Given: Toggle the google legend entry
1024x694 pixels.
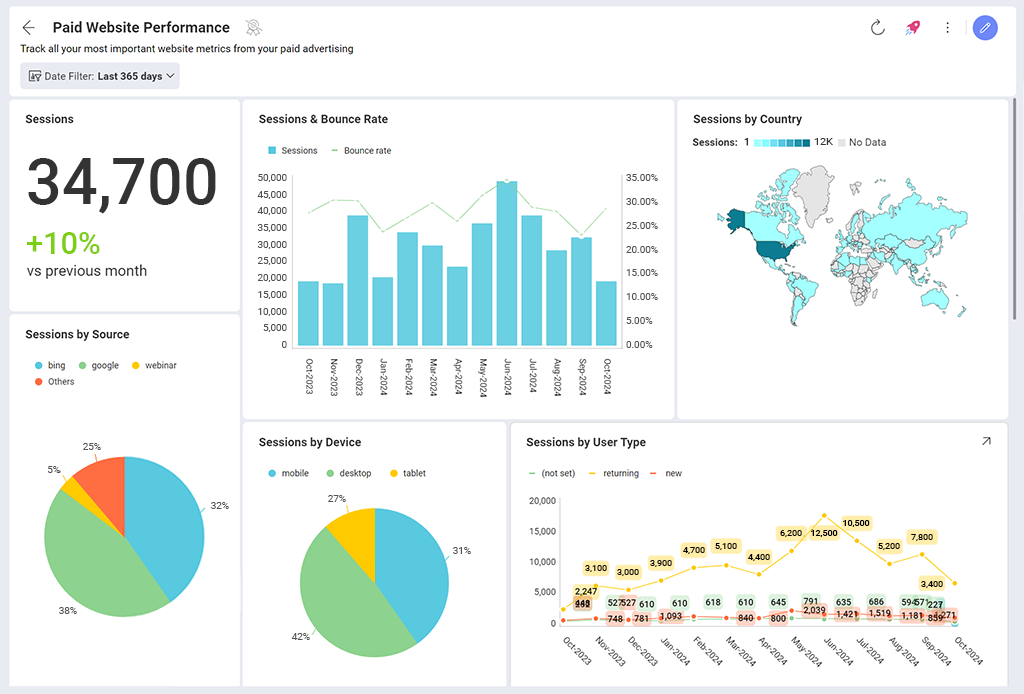Looking at the screenshot, I should click(x=99, y=366).
